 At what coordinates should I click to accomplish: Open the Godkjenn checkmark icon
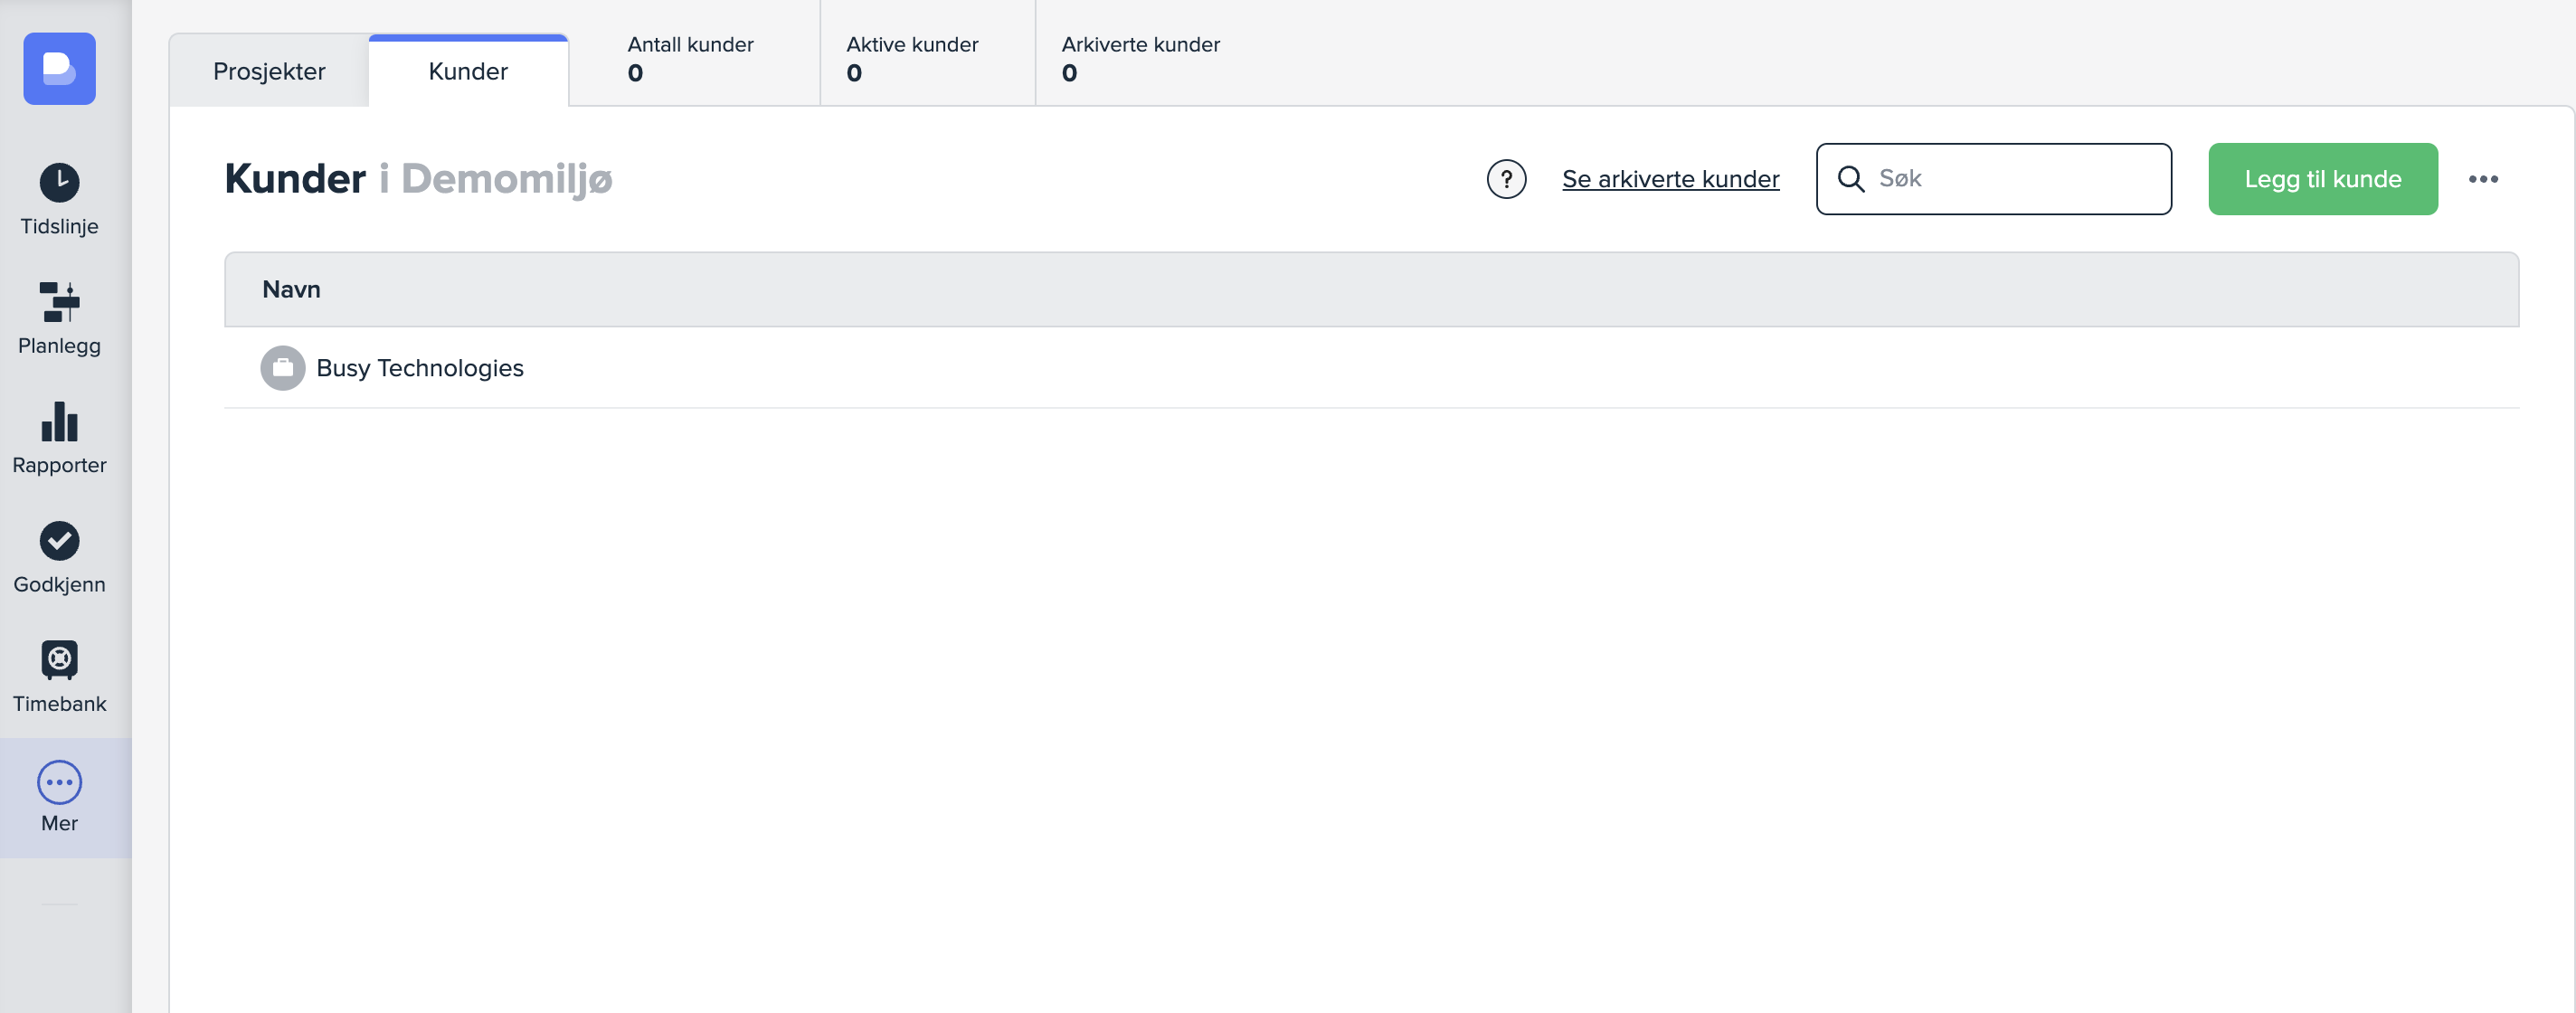pyautogui.click(x=59, y=541)
